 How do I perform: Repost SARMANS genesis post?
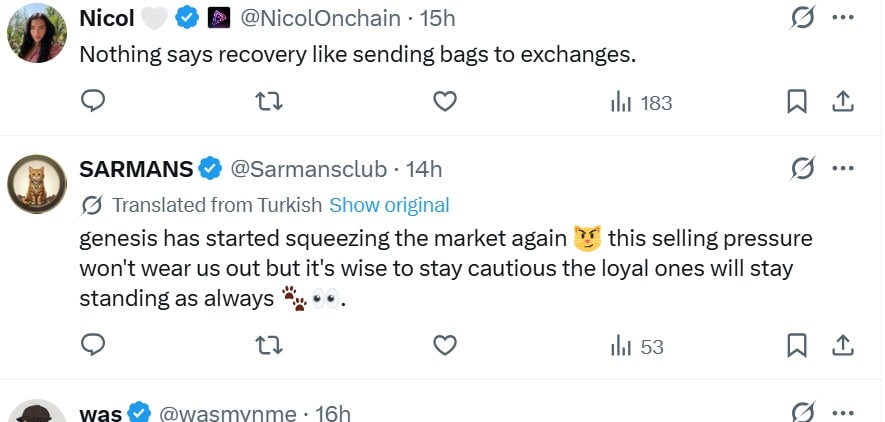269,346
